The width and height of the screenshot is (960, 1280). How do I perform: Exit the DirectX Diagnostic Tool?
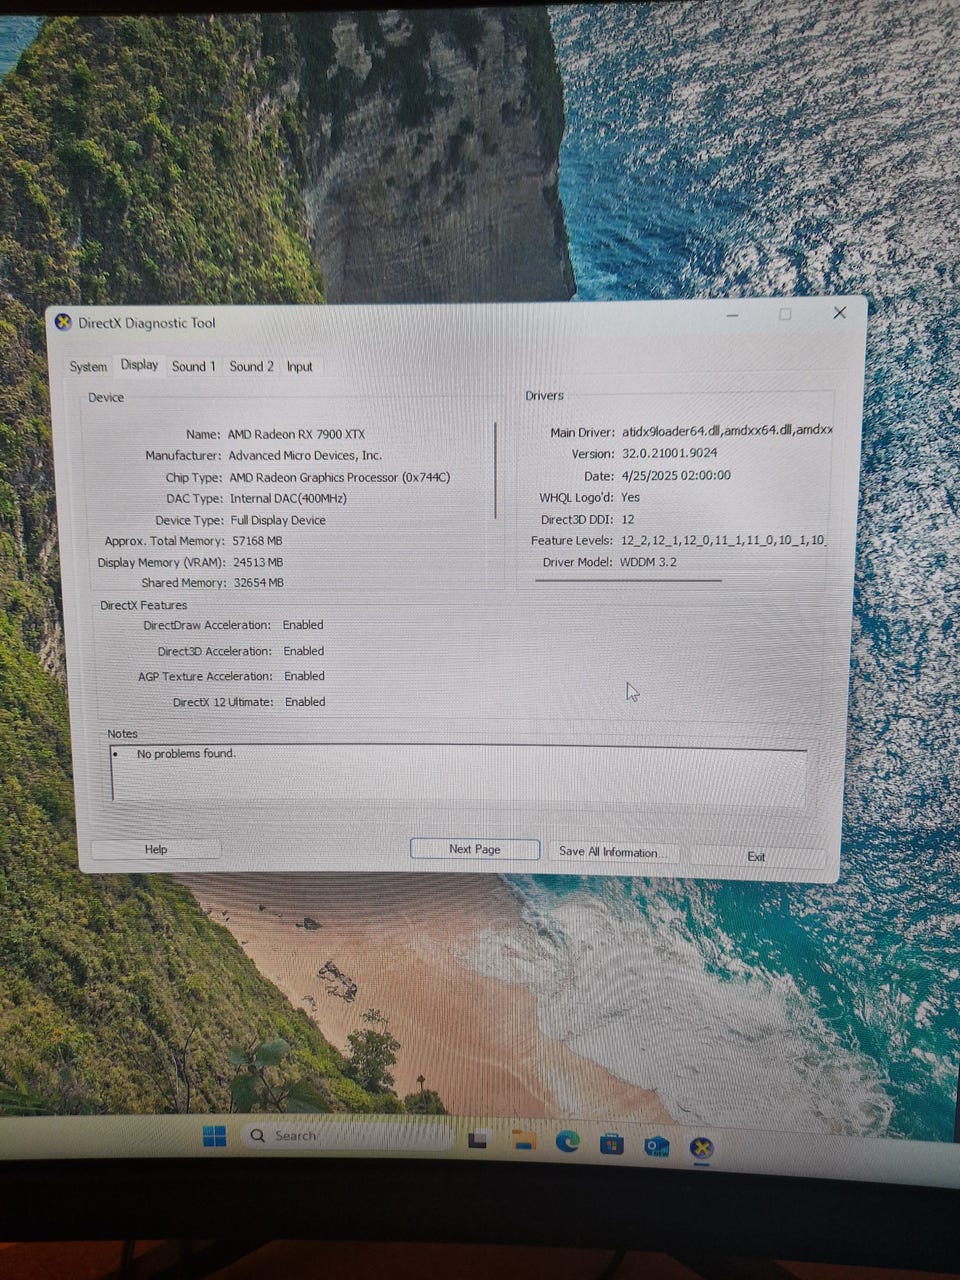click(x=756, y=856)
